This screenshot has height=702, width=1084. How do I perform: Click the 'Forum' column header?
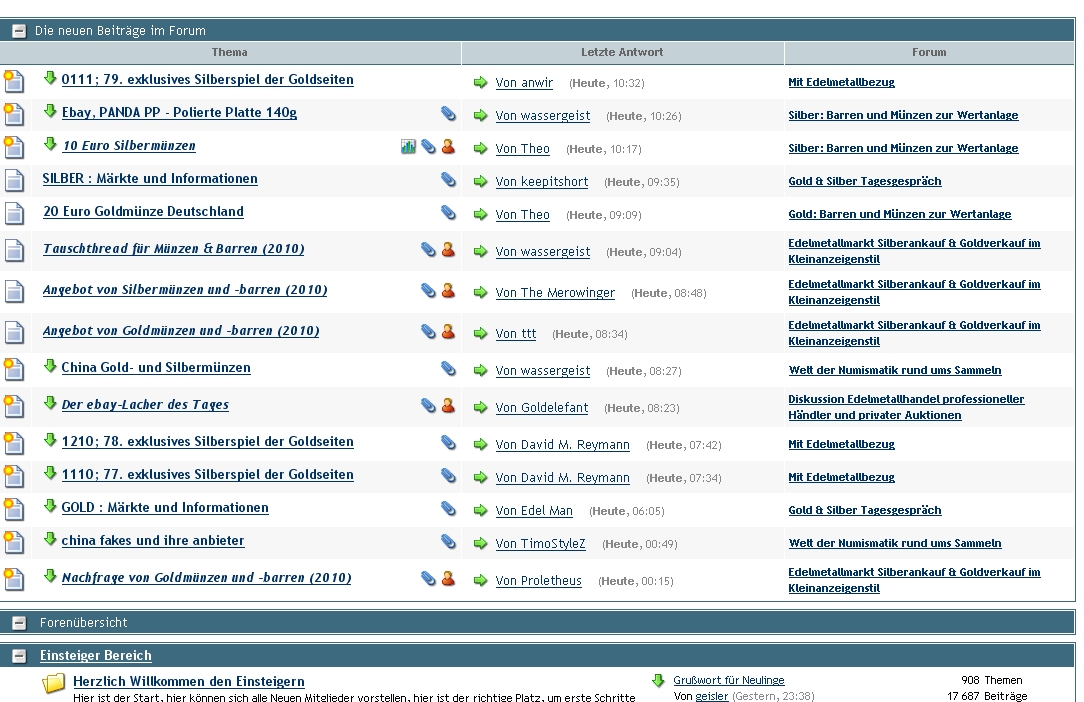929,53
